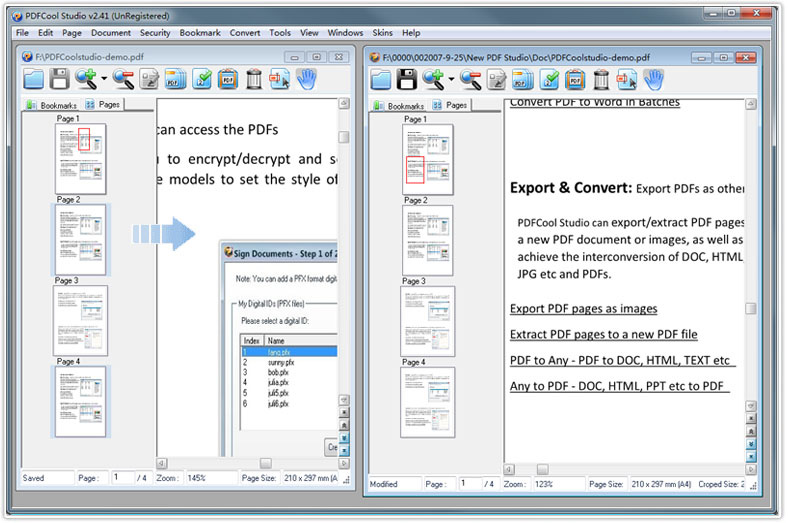Open the Security menu
Image resolution: width=788 pixels, height=523 pixels.
click(x=155, y=33)
